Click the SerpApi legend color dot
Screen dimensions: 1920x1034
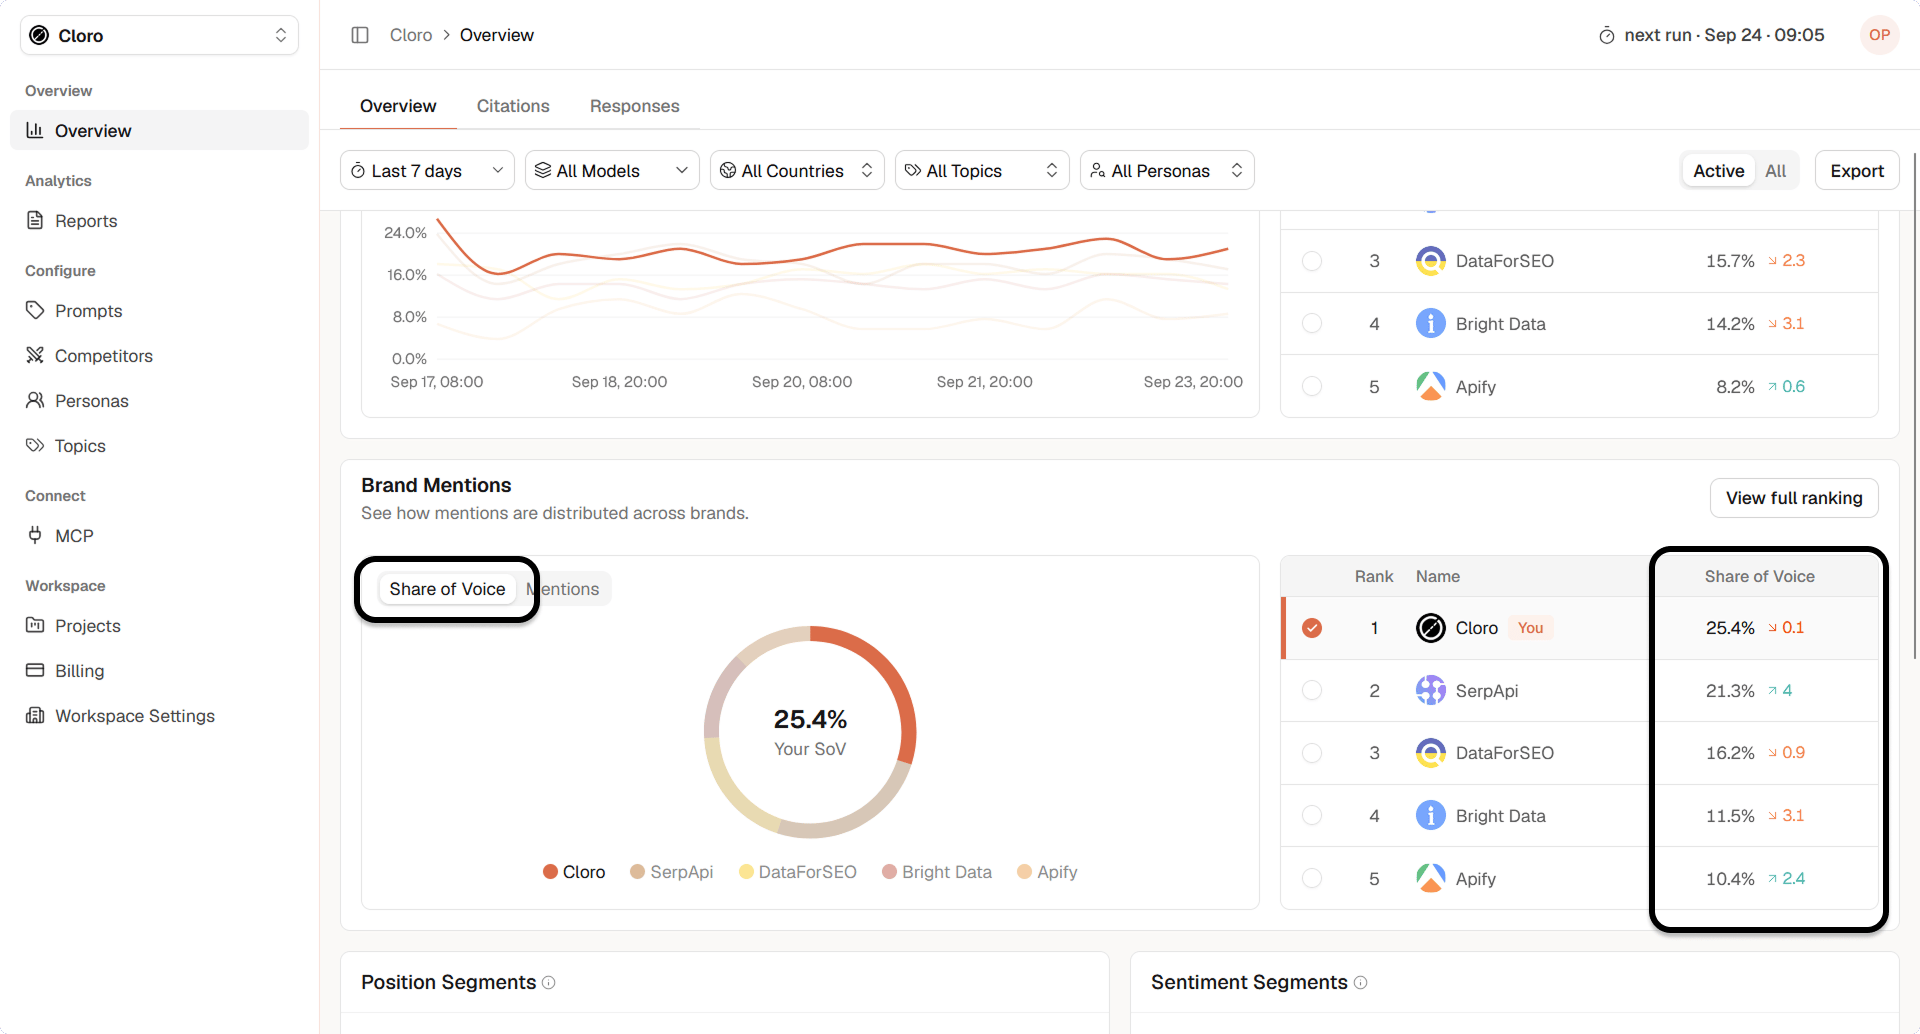click(637, 872)
